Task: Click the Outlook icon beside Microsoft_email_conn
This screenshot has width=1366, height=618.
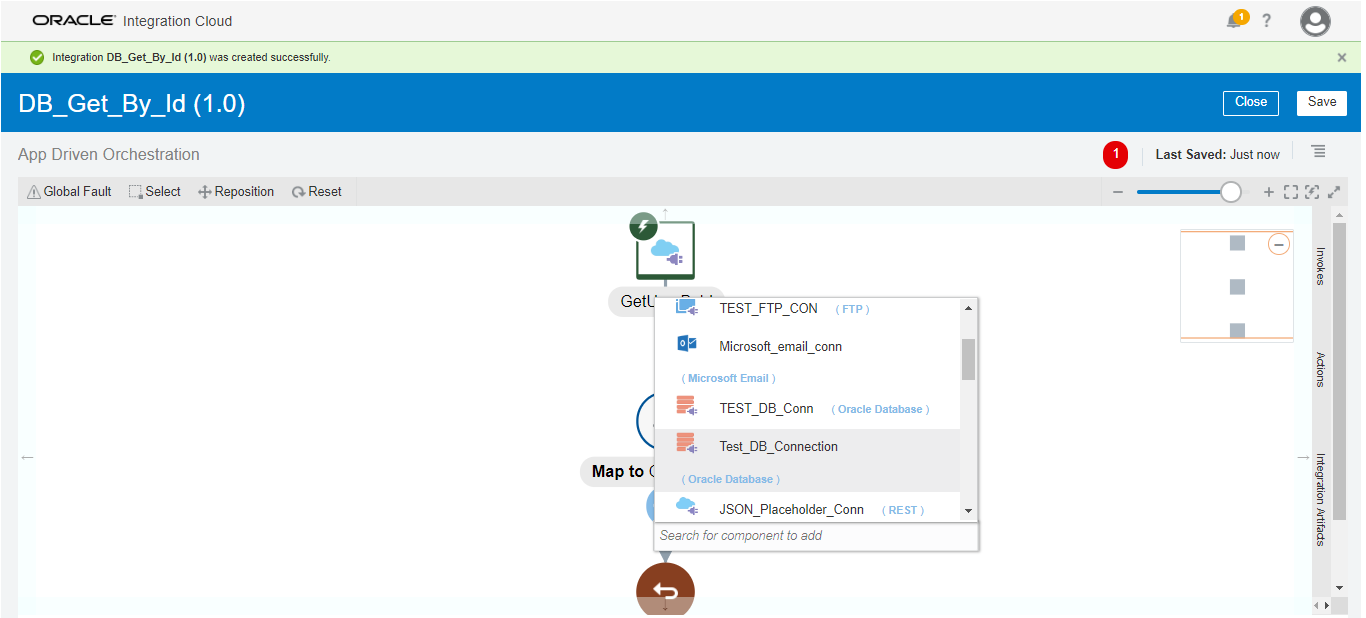Action: pyautogui.click(x=686, y=344)
